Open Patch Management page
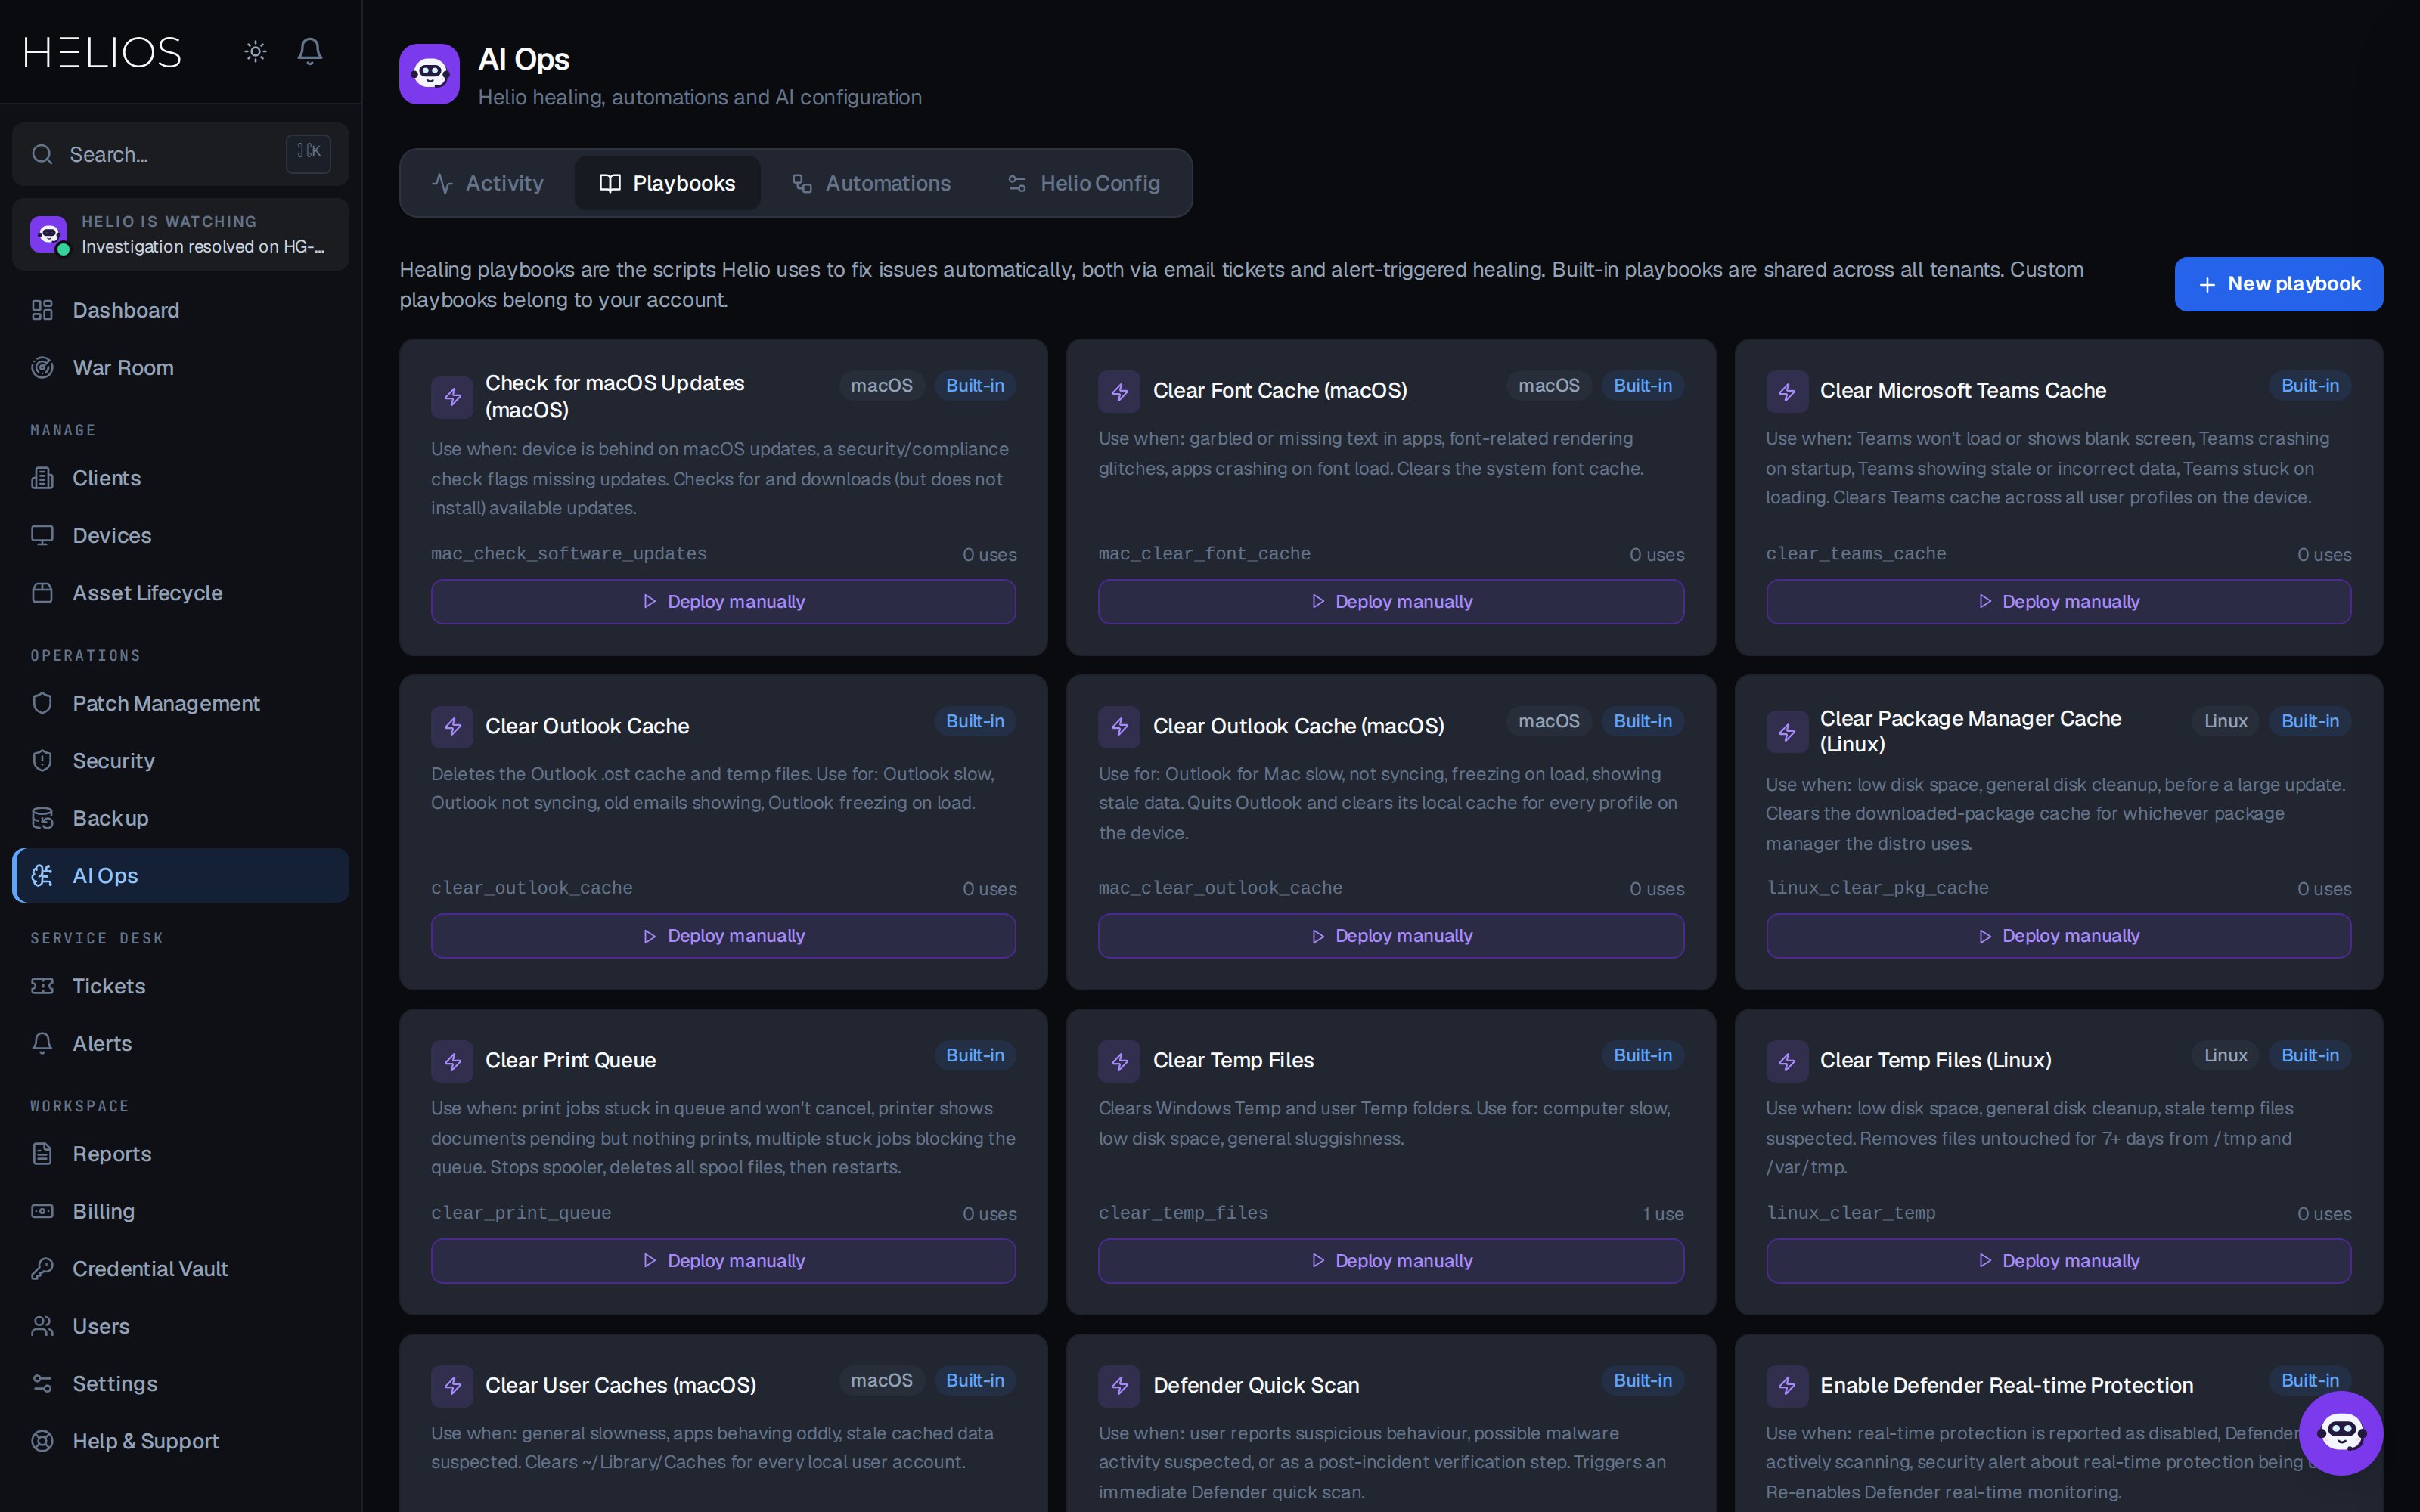 (181, 703)
